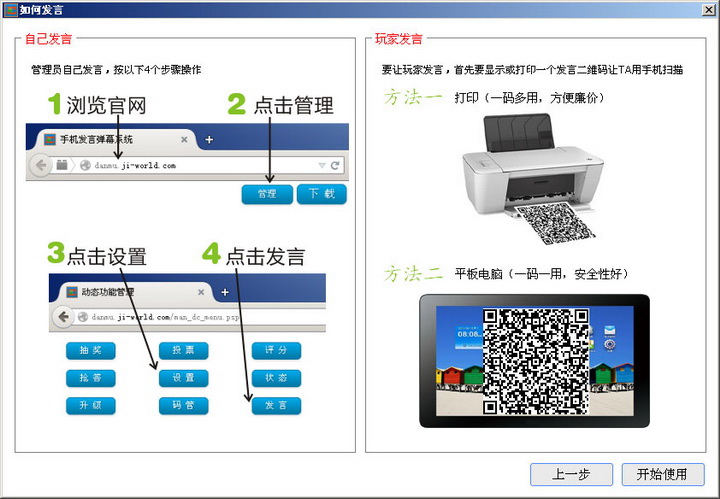Click the 如何发言 window title text
Viewport: 720px width, 499px height.
pyautogui.click(x=41, y=10)
